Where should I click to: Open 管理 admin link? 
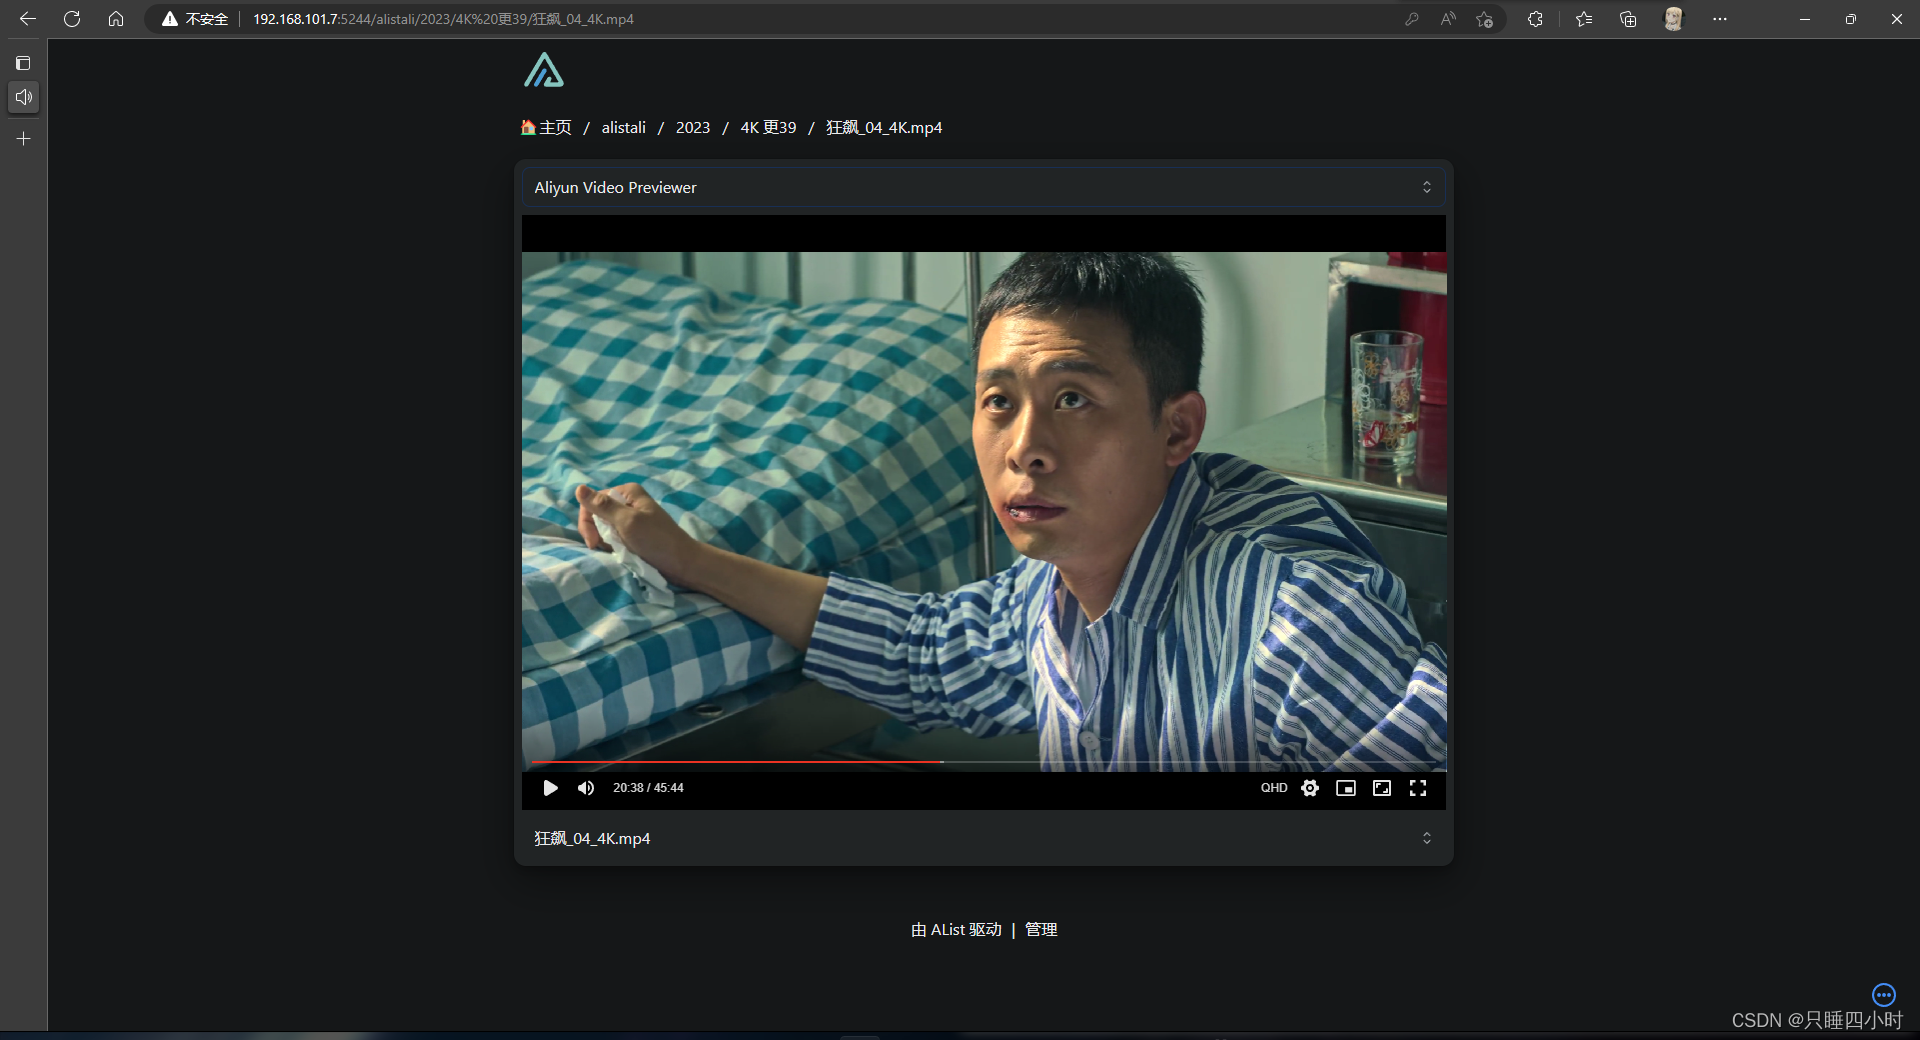(x=1041, y=929)
